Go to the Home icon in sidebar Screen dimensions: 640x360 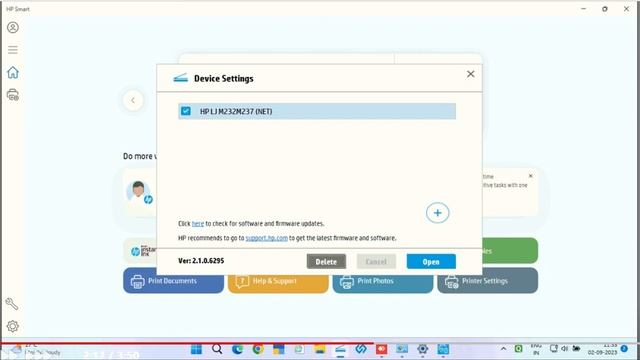(13, 72)
